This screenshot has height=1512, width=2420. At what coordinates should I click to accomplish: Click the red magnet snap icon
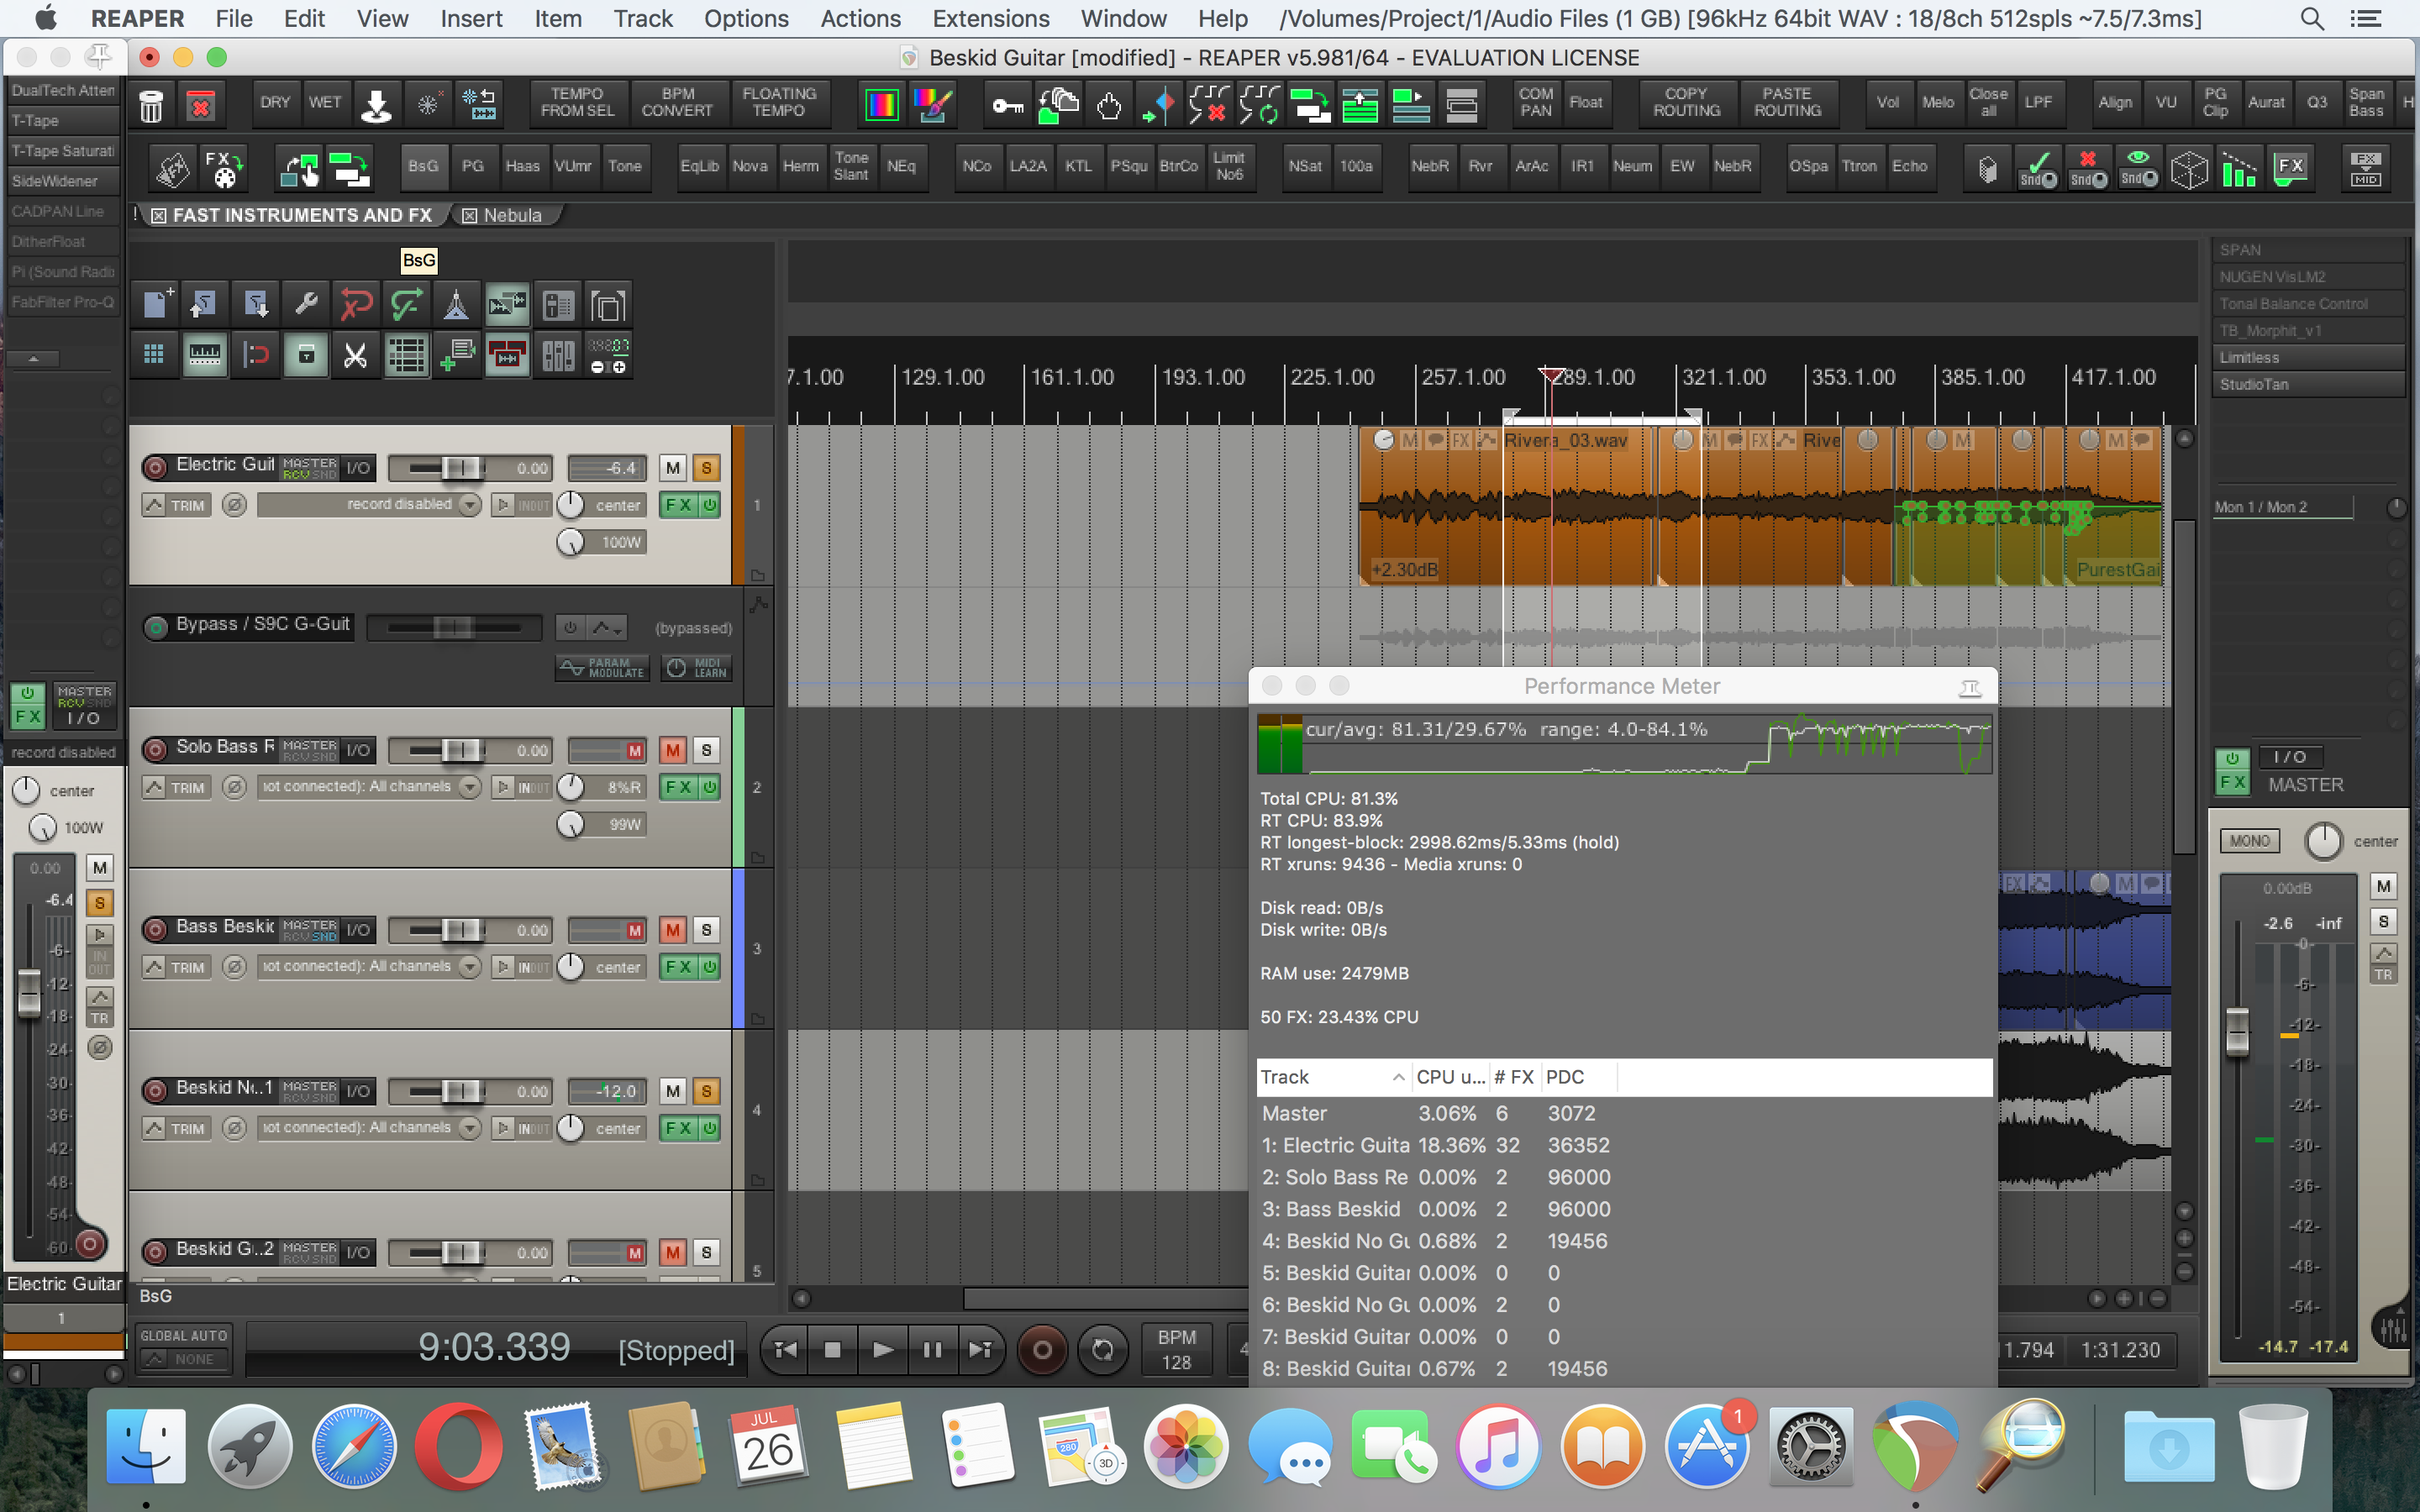(x=256, y=355)
